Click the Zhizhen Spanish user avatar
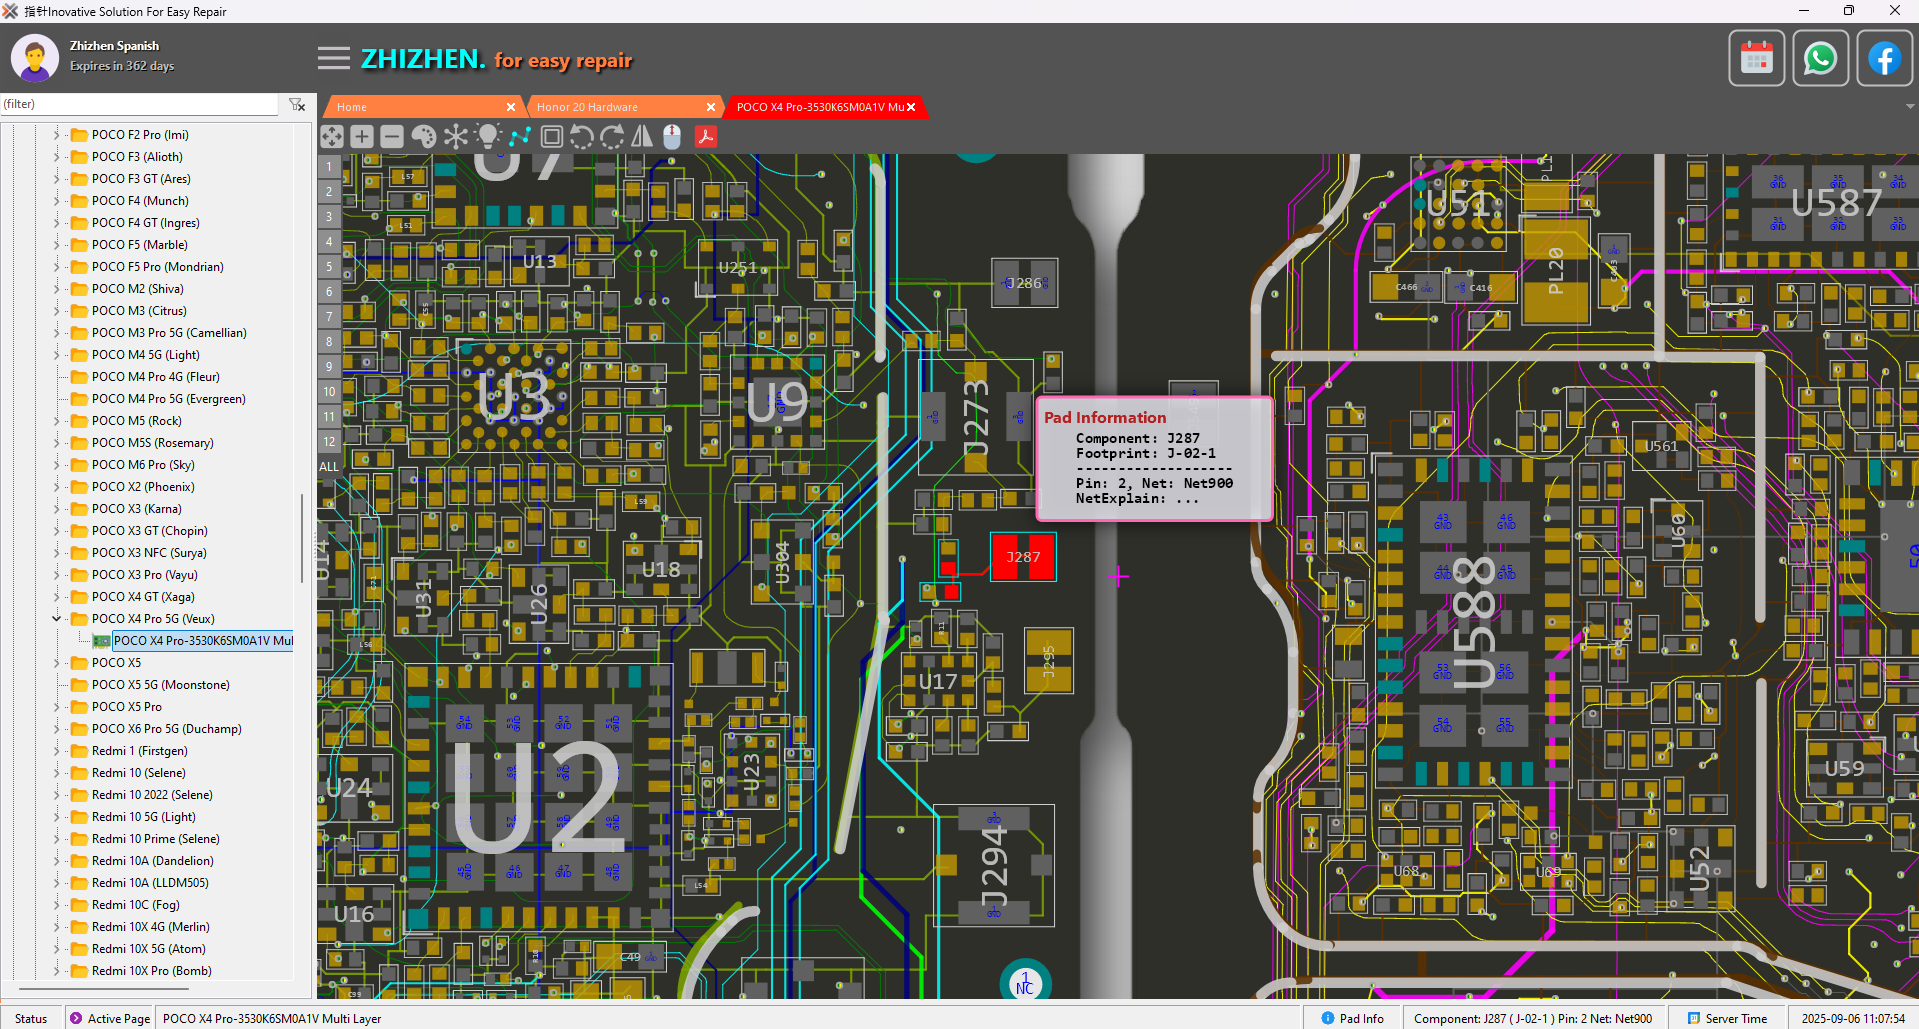1919x1029 pixels. pyautogui.click(x=35, y=58)
